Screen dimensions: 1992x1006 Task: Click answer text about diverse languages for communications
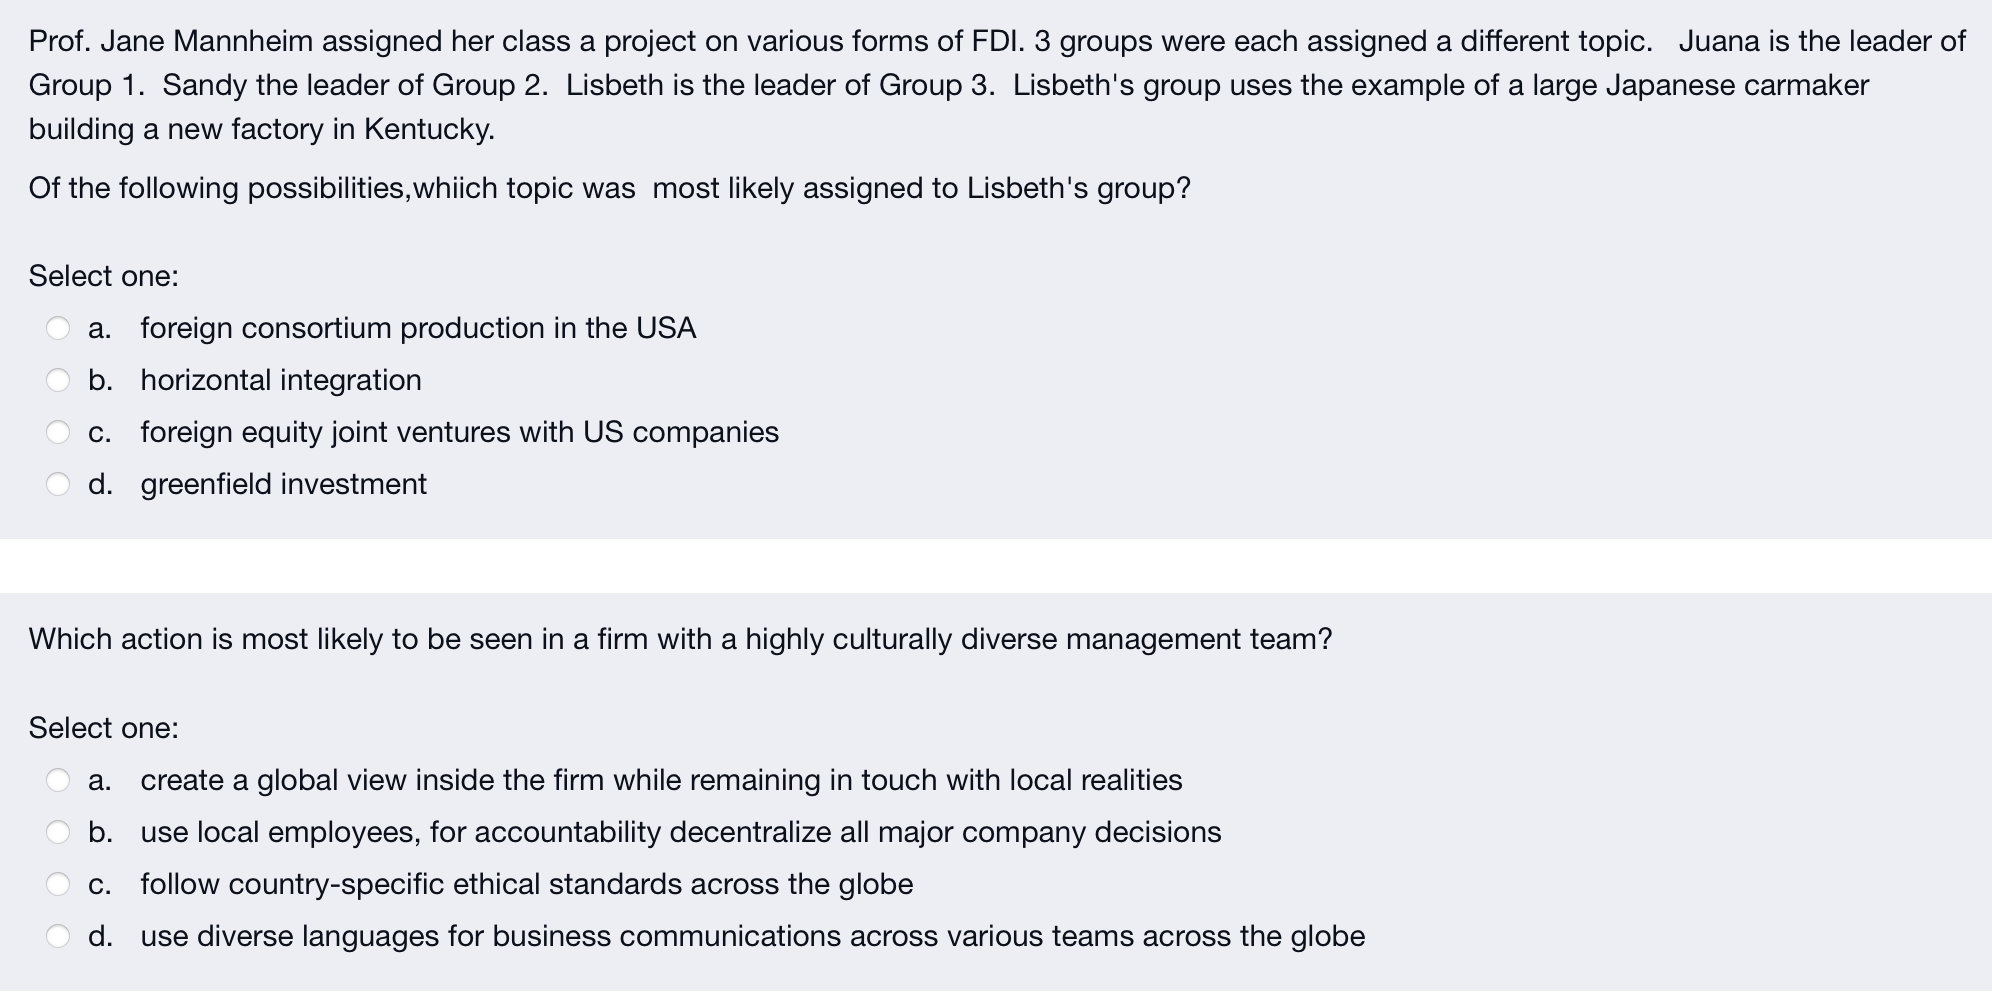pos(753,936)
